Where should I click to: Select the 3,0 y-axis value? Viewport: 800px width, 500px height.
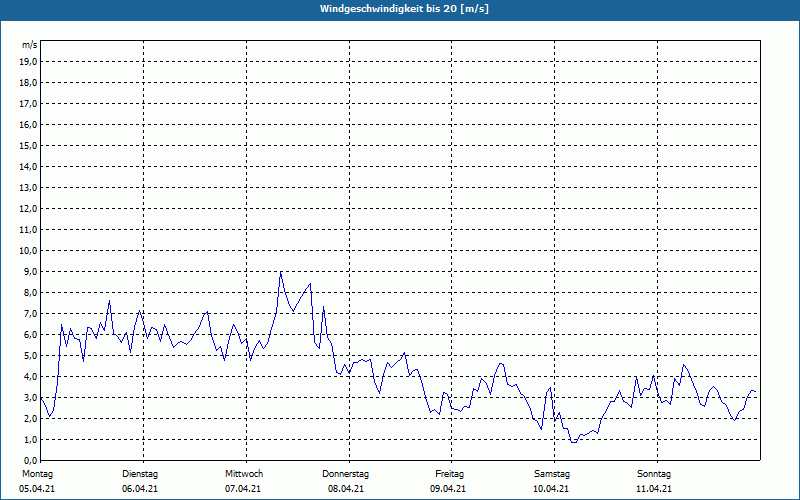(x=31, y=397)
